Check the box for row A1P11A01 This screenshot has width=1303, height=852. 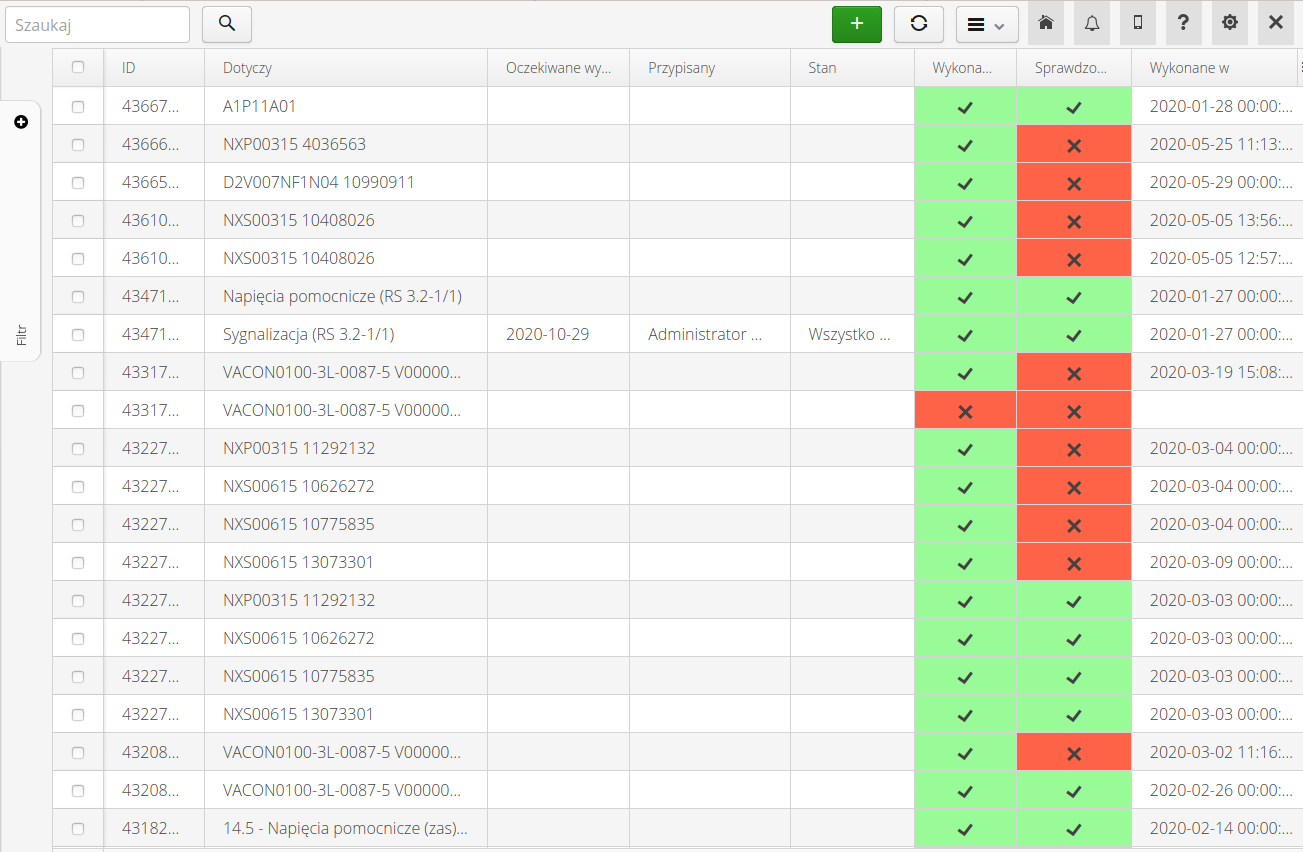tap(78, 106)
